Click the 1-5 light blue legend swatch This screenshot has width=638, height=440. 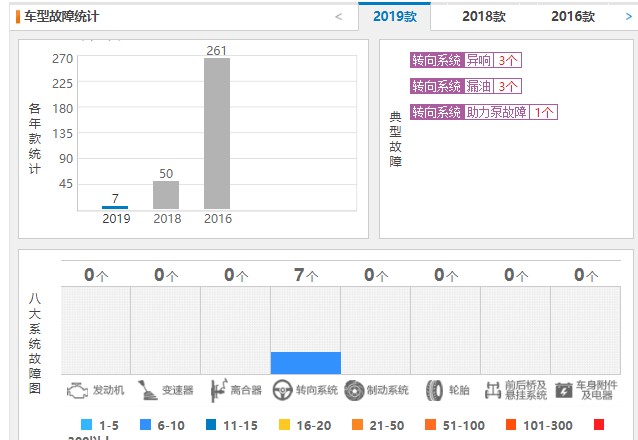pyautogui.click(x=86, y=424)
